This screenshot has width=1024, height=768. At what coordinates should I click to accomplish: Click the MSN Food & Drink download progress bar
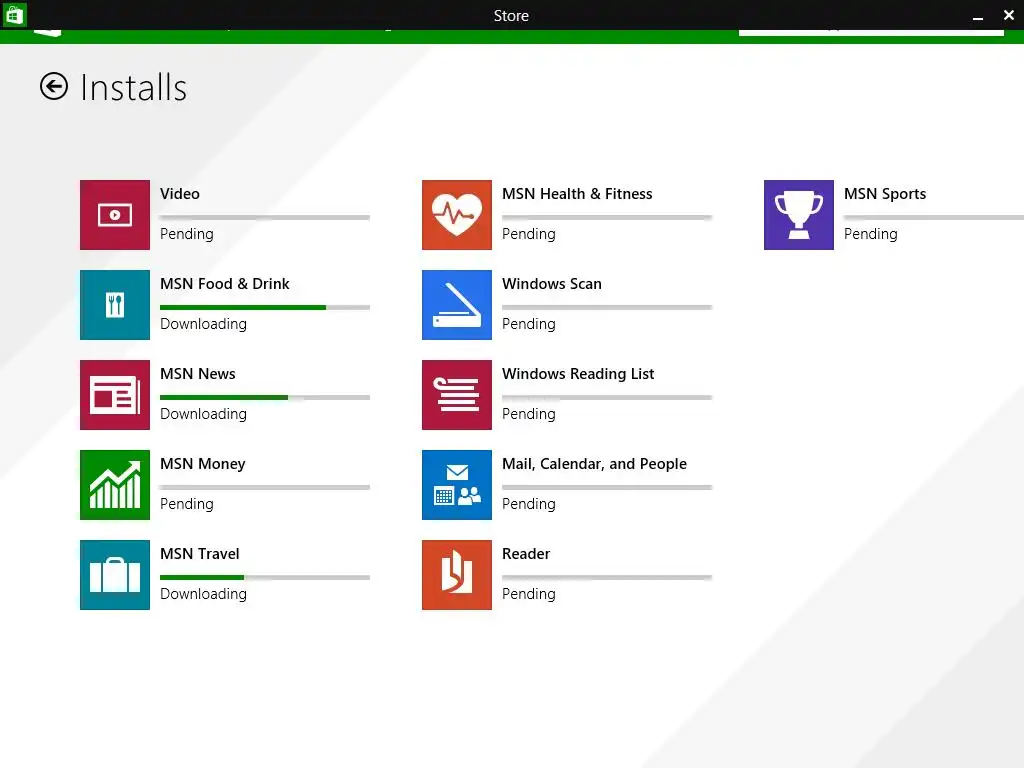tap(265, 307)
